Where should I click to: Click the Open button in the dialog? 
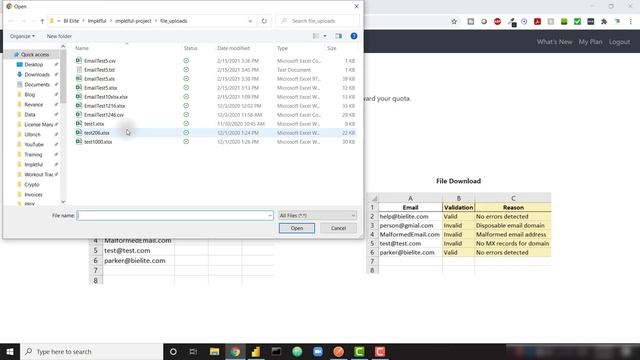click(x=297, y=228)
